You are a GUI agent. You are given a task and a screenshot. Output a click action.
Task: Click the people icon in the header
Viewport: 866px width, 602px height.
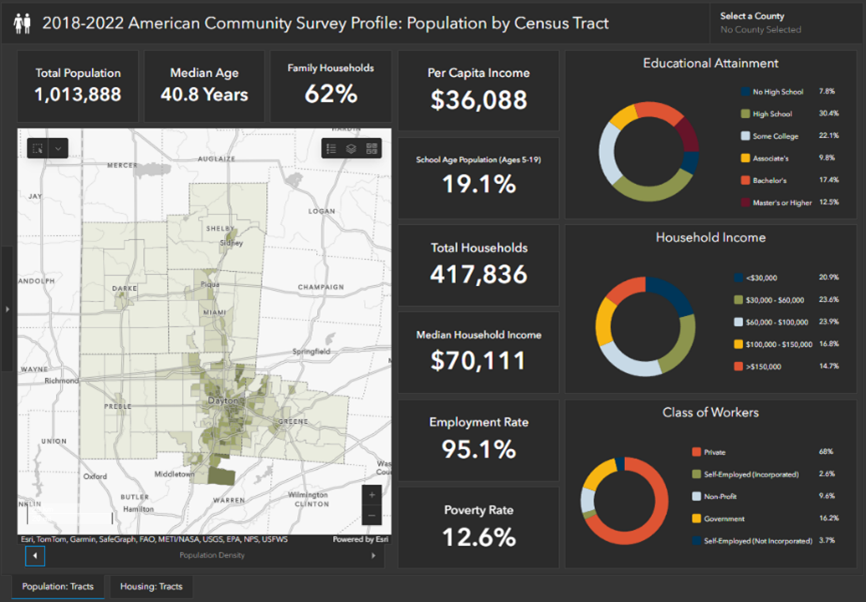(x=22, y=23)
